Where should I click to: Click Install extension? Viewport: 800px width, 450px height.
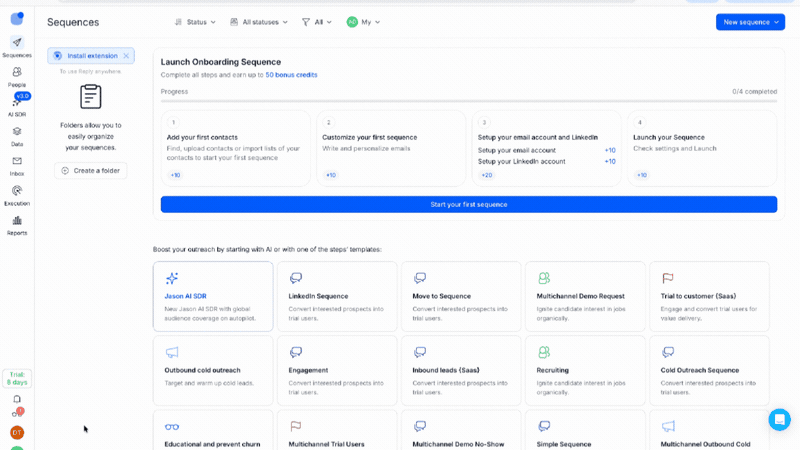(x=92, y=56)
